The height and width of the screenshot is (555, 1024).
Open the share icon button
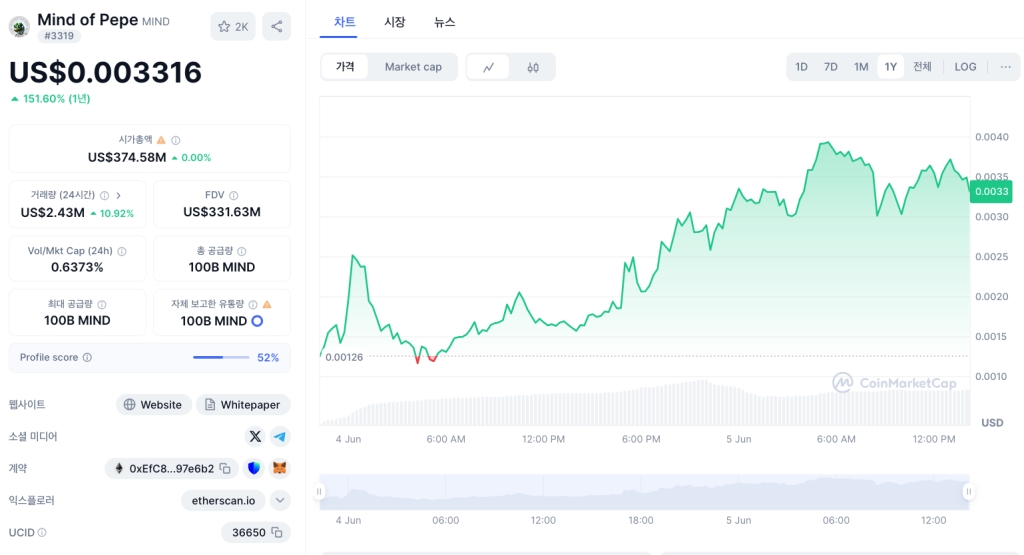(277, 27)
